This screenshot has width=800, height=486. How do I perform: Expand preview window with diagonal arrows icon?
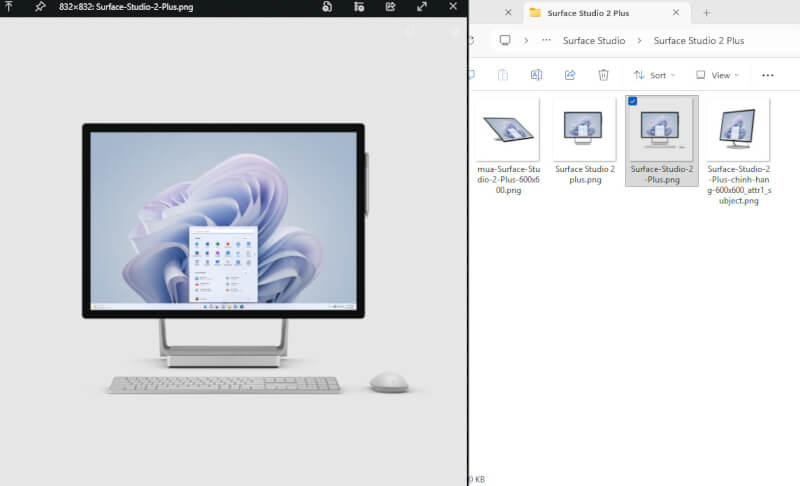[421, 7]
